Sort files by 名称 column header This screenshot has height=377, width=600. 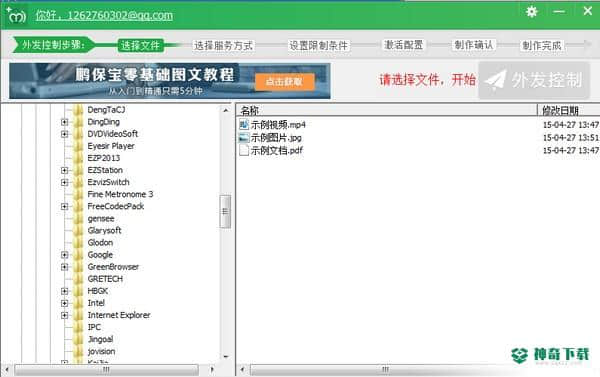coord(386,110)
